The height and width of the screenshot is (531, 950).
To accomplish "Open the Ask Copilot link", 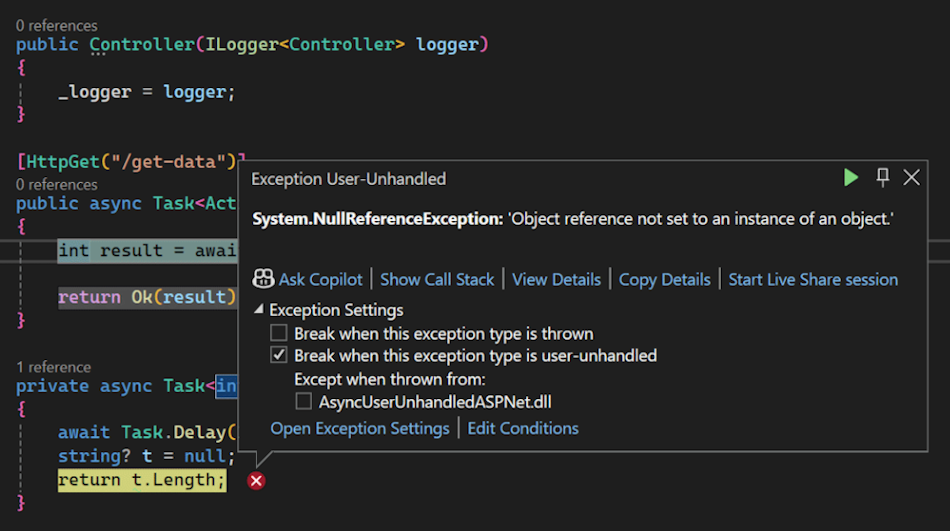I will 320,279.
